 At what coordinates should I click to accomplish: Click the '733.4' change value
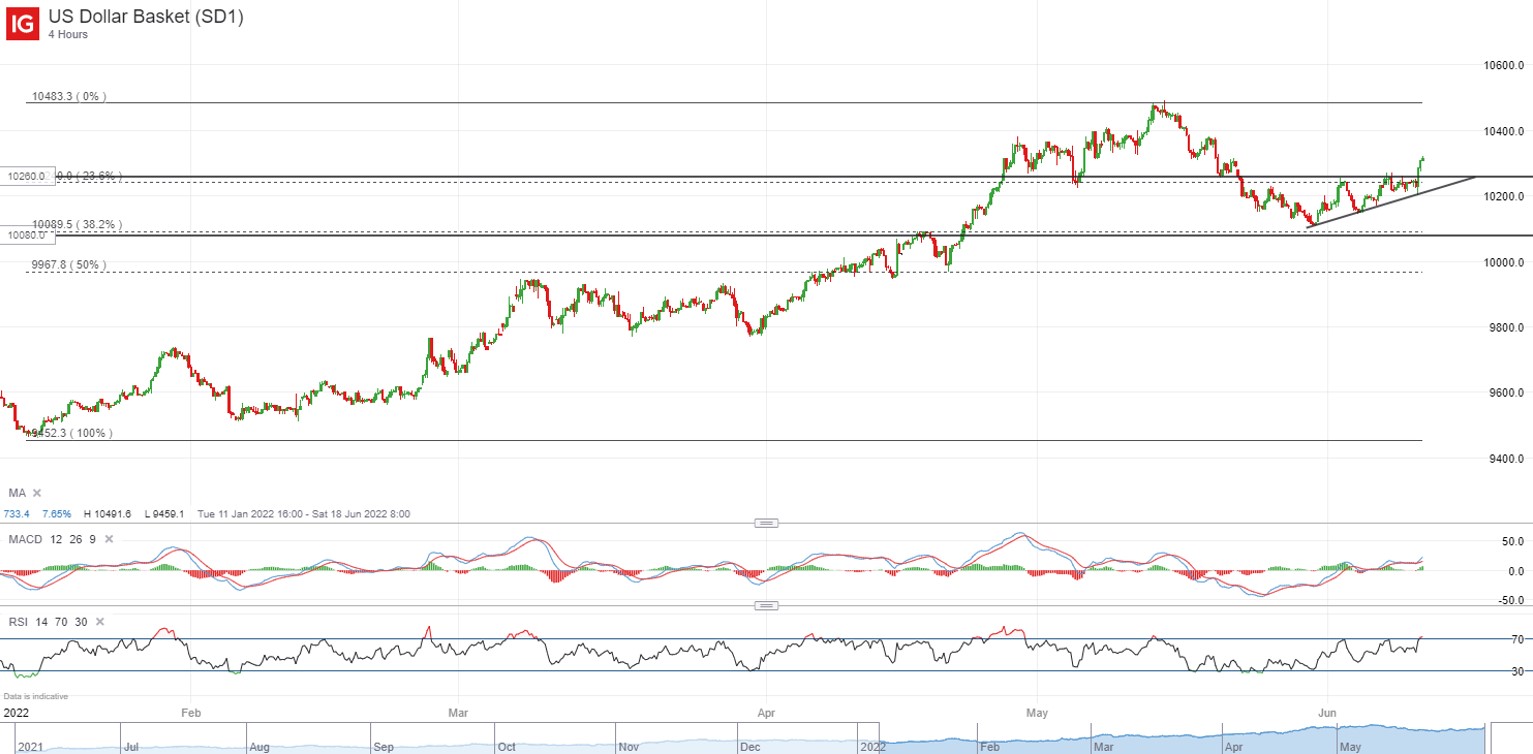point(17,513)
